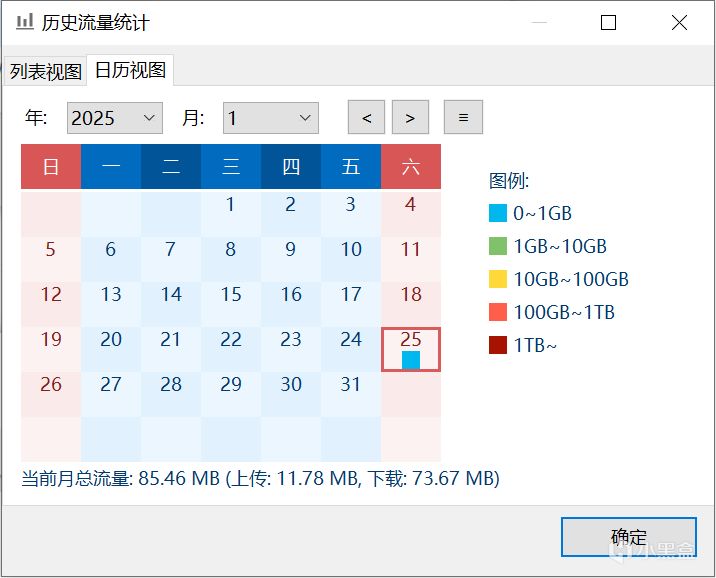Select day 26 in the calendar
The image size is (716, 578).
coord(51,394)
